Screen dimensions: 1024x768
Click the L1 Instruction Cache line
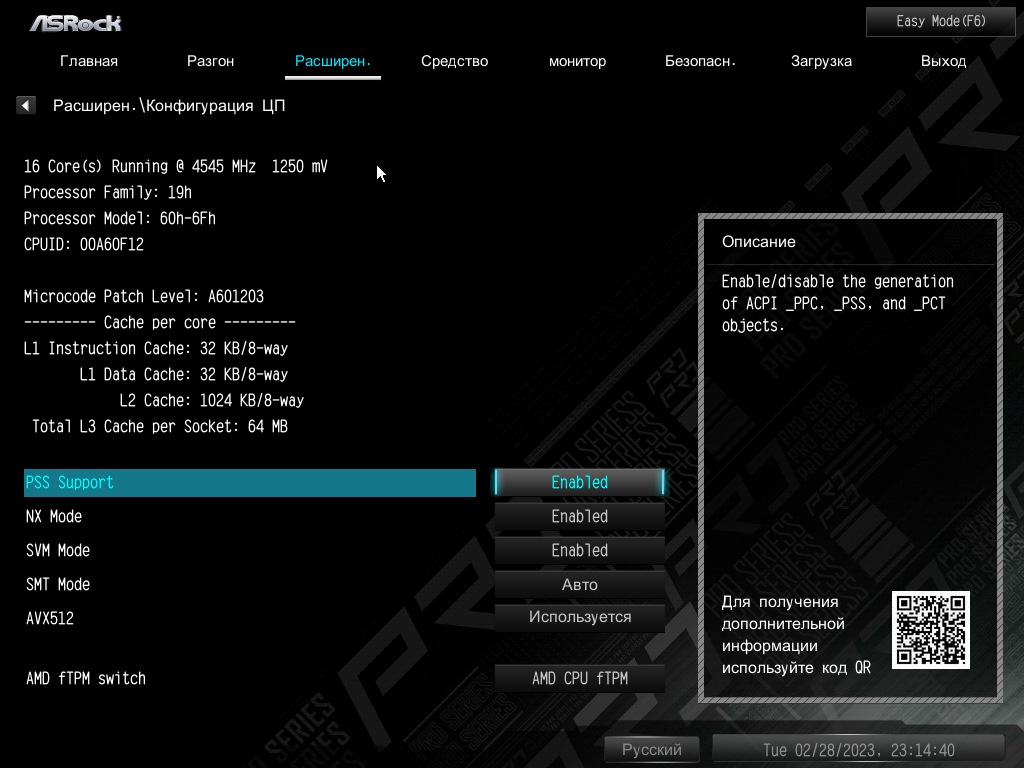156,349
